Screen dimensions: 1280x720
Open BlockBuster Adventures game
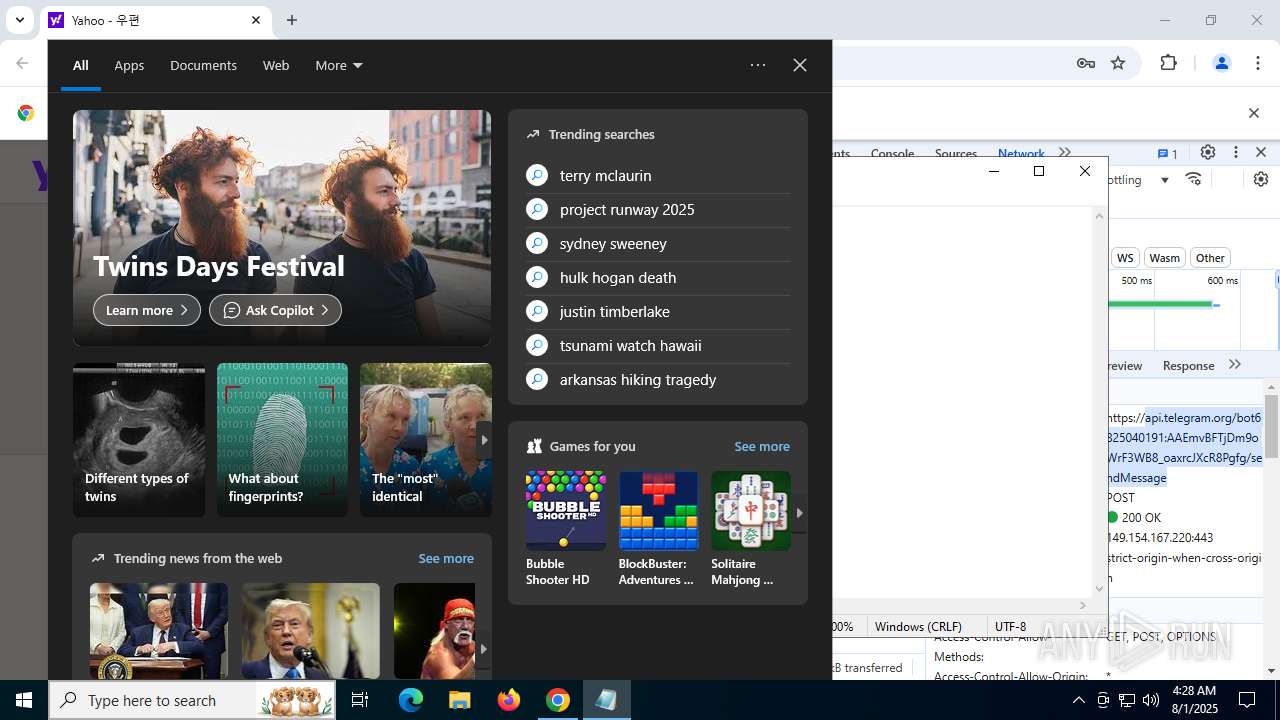click(658, 528)
